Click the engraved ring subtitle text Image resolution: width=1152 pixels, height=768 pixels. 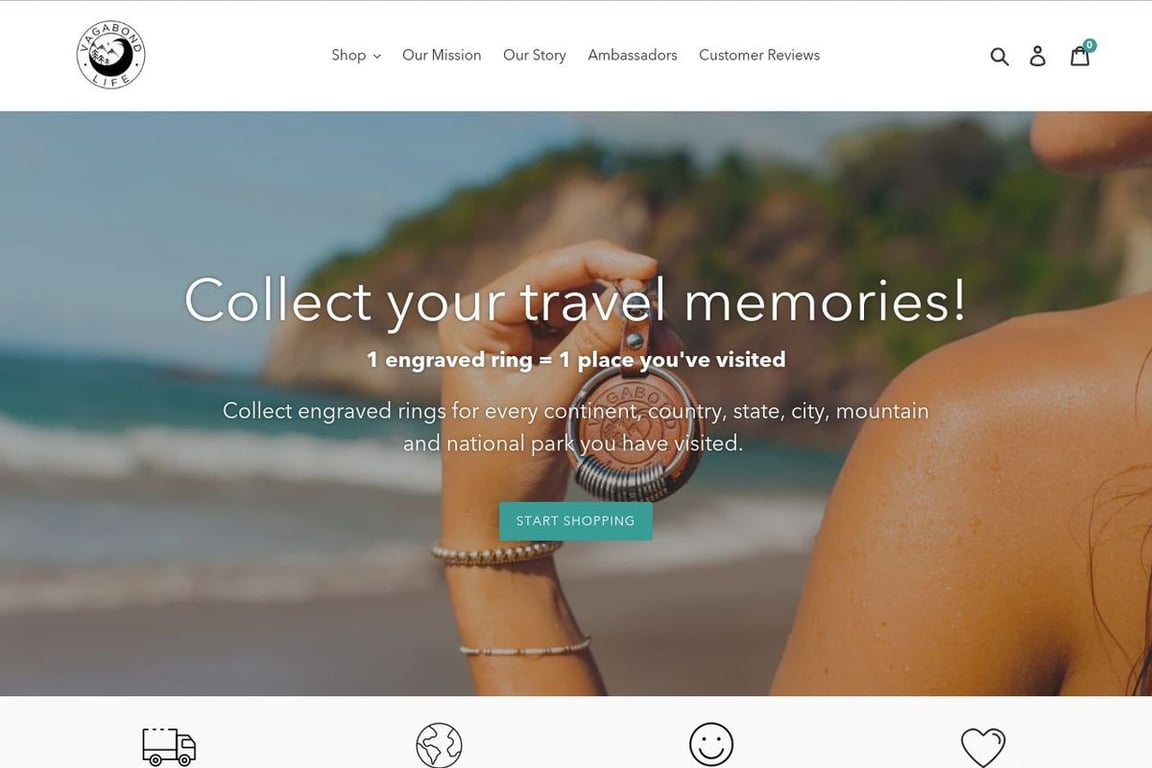click(576, 359)
